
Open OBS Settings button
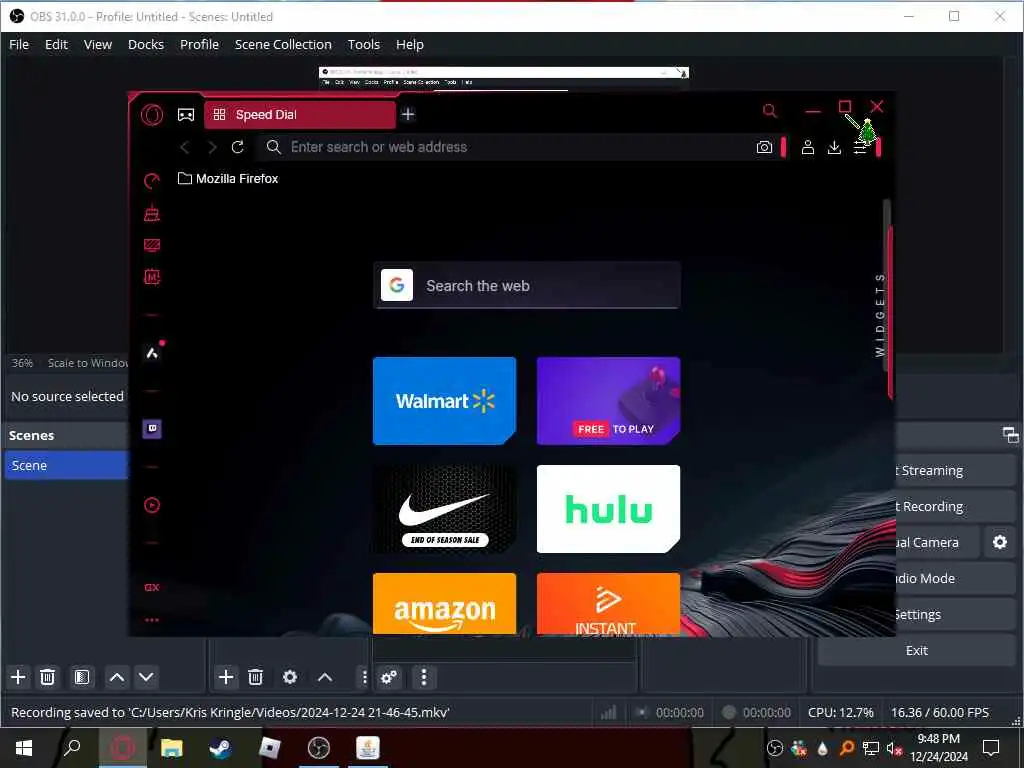(x=955, y=615)
